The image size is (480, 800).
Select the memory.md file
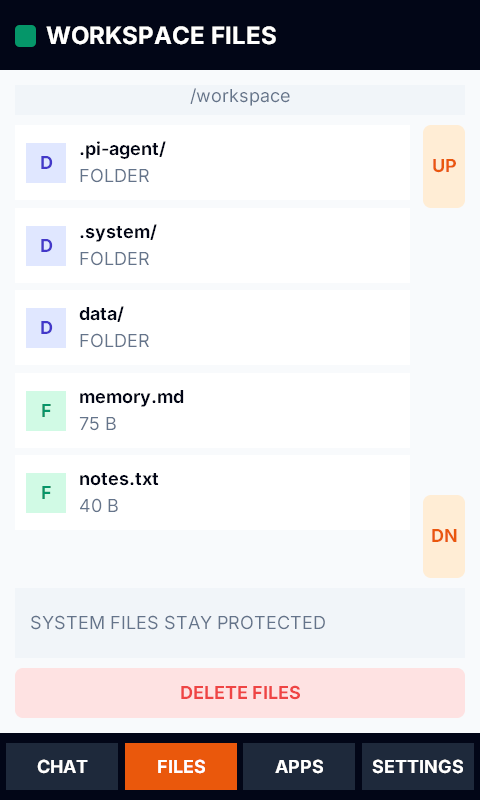click(212, 411)
